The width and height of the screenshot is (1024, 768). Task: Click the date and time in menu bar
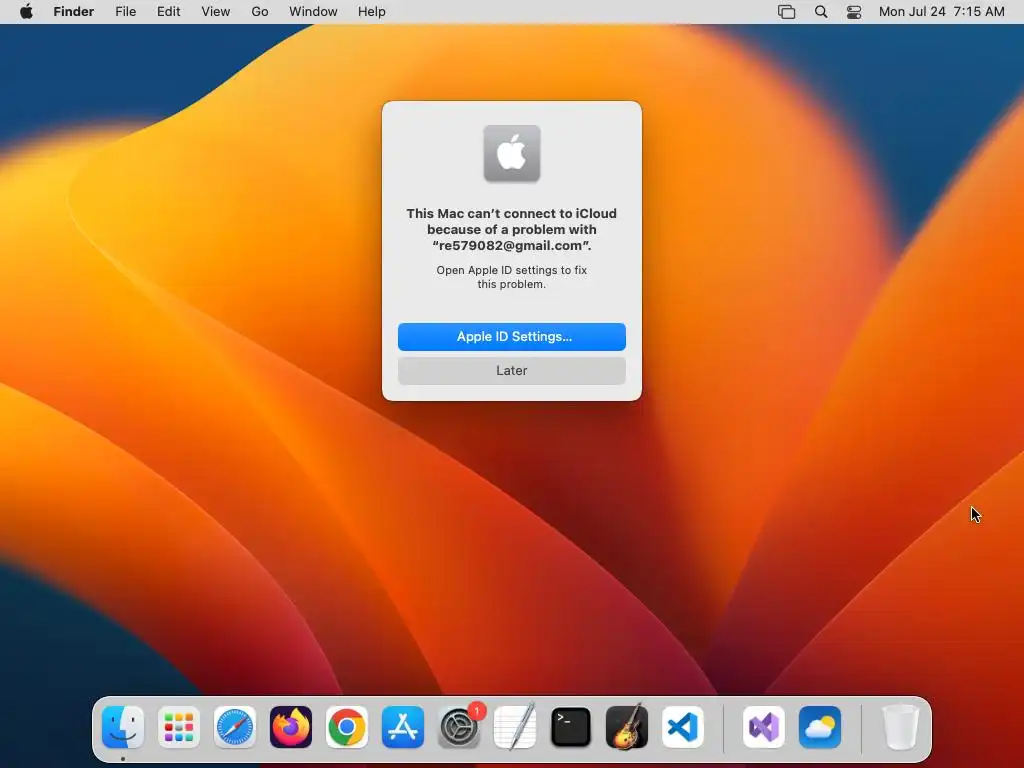coord(942,12)
